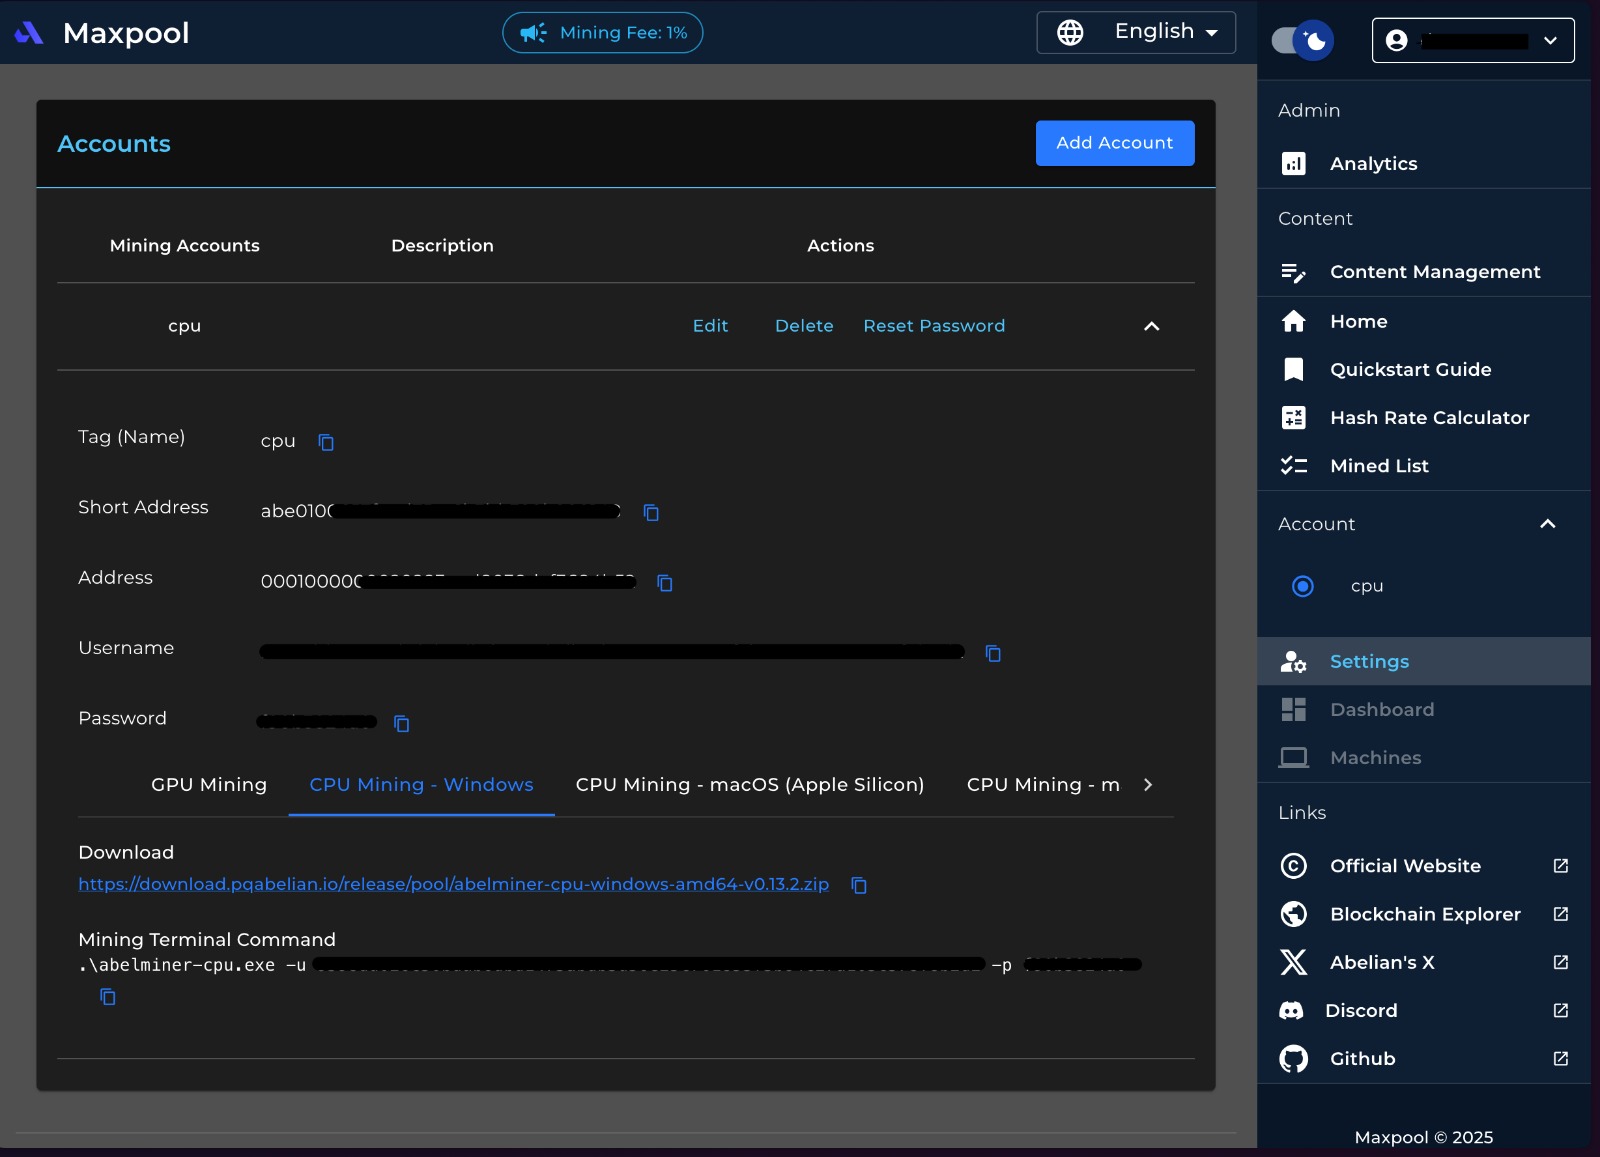
Task: Go to Mined List page
Action: [1424, 466]
